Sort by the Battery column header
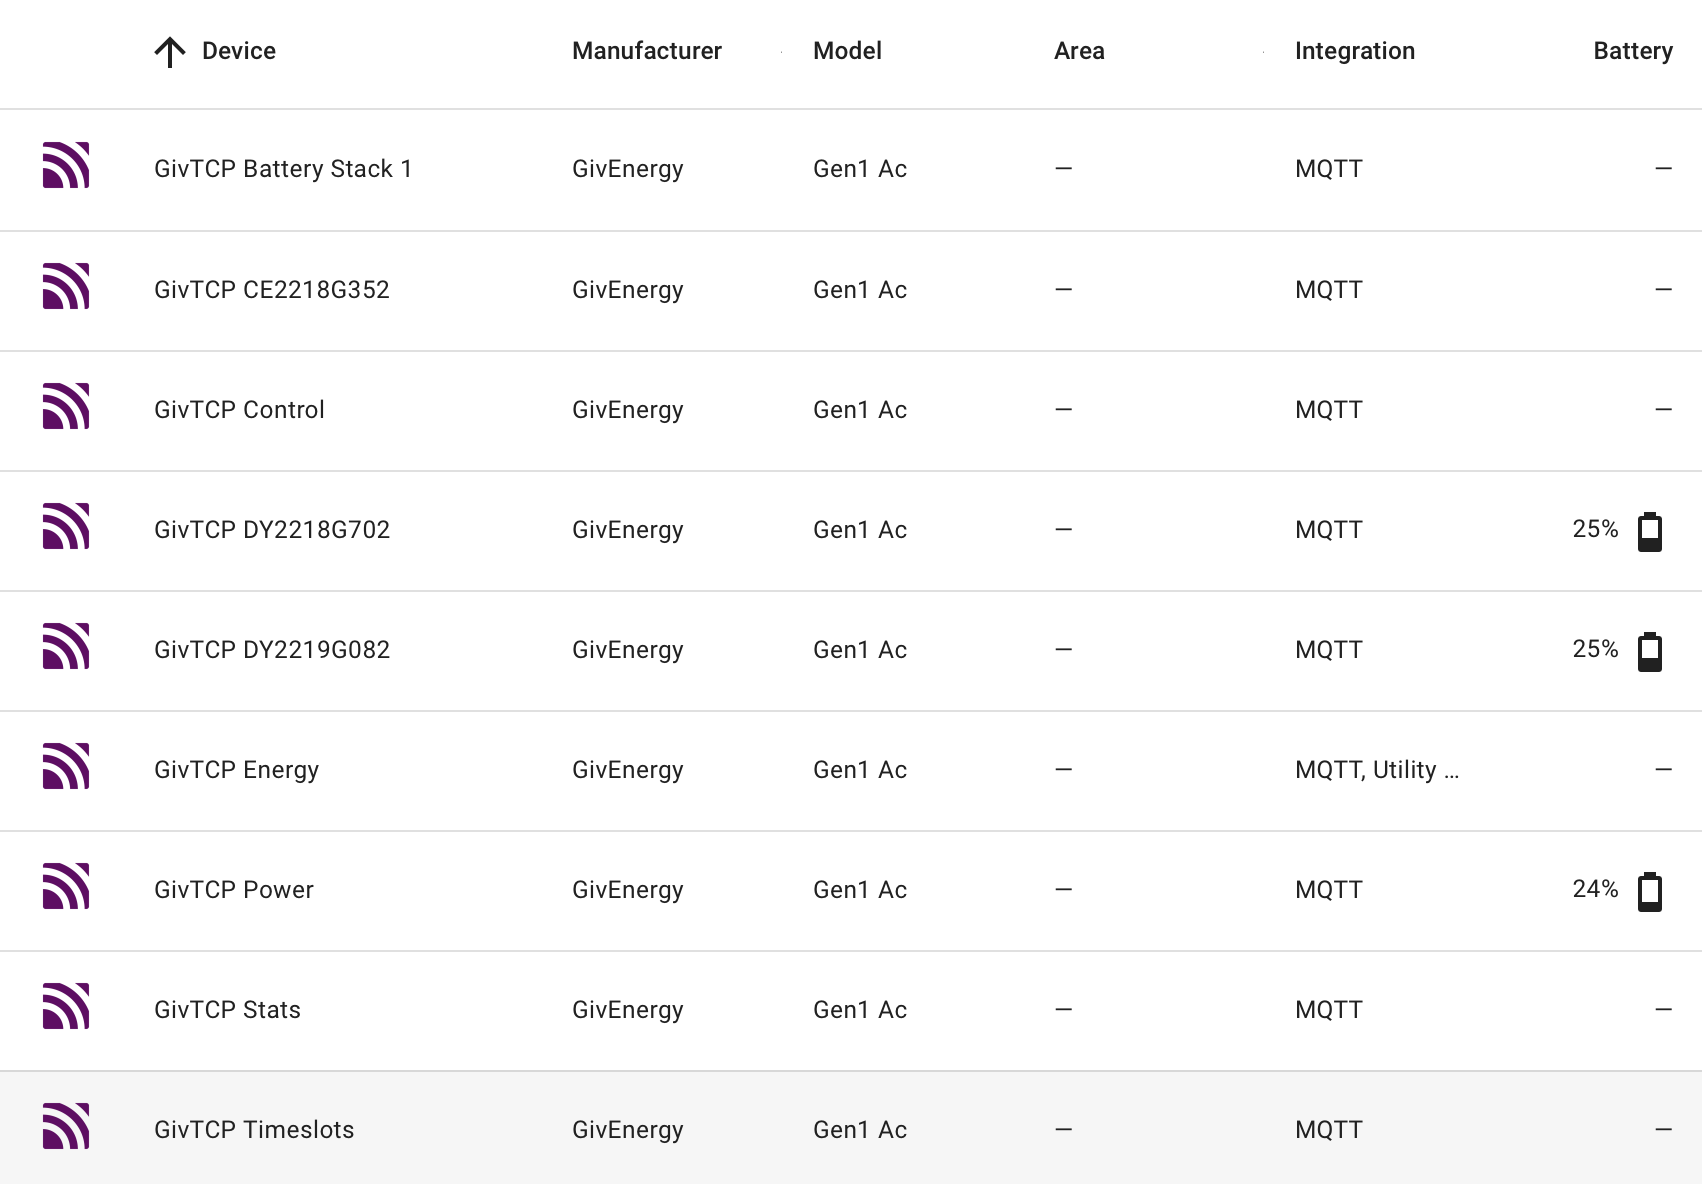 coord(1633,51)
